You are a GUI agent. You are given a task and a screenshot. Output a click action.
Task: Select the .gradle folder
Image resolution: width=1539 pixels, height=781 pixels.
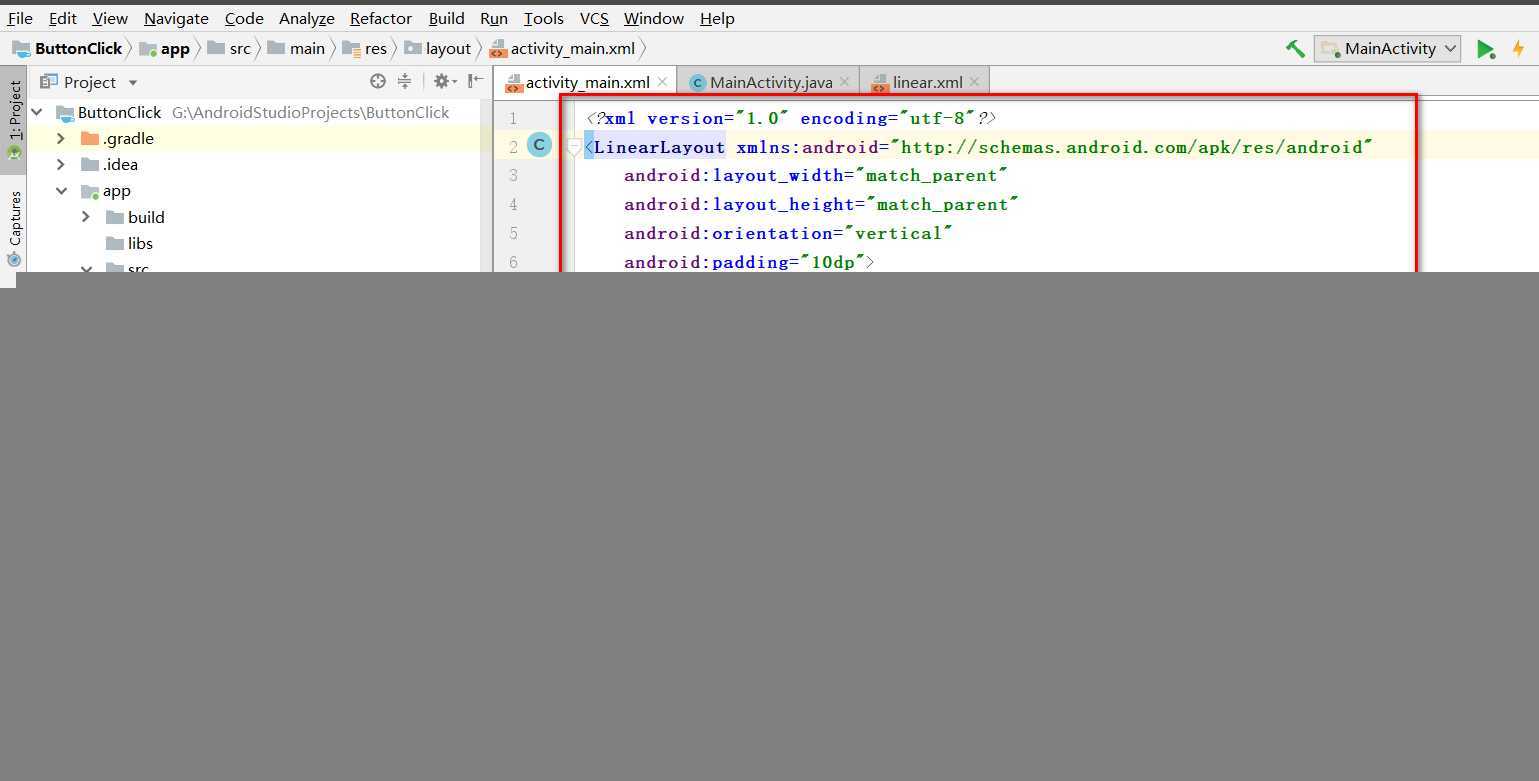click(x=128, y=138)
